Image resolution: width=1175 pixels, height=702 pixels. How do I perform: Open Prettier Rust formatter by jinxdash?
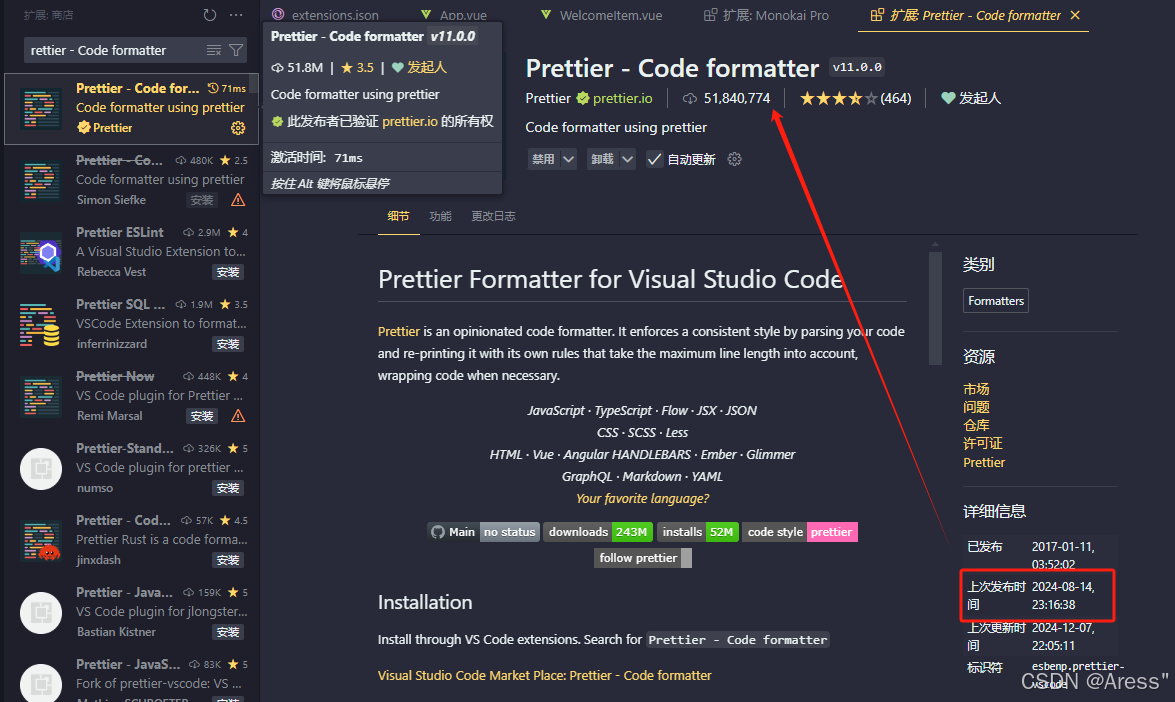pos(131,540)
